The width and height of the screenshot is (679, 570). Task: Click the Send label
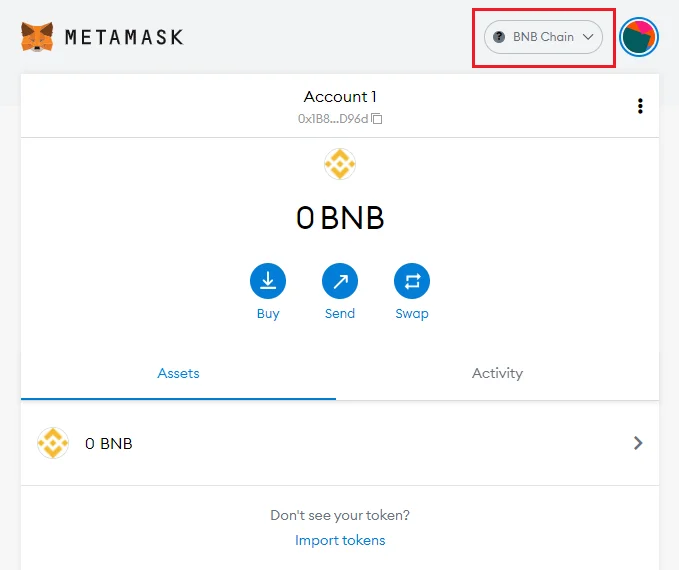click(x=340, y=313)
